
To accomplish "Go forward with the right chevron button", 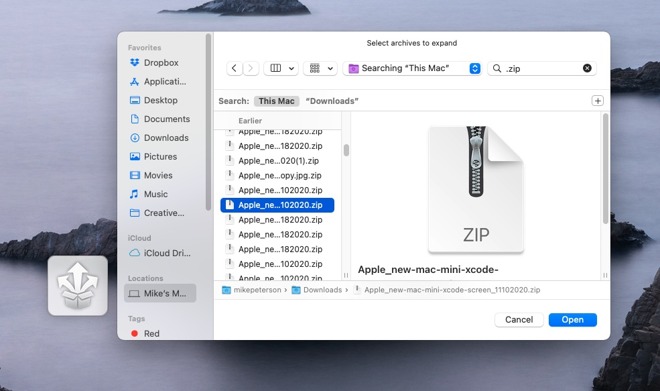I will point(251,68).
